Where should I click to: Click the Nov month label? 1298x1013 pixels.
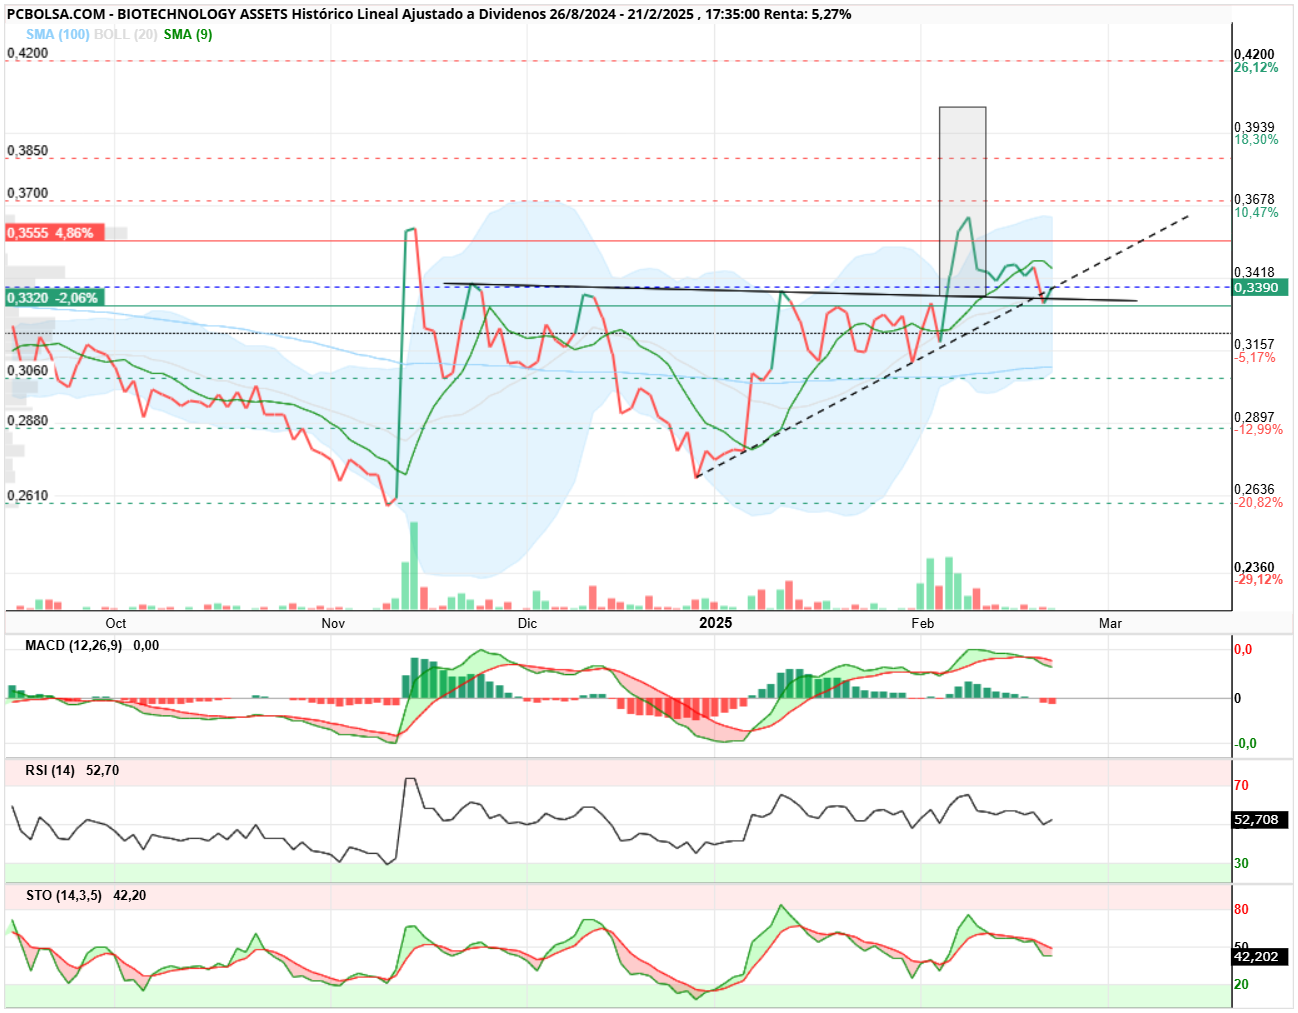point(333,623)
